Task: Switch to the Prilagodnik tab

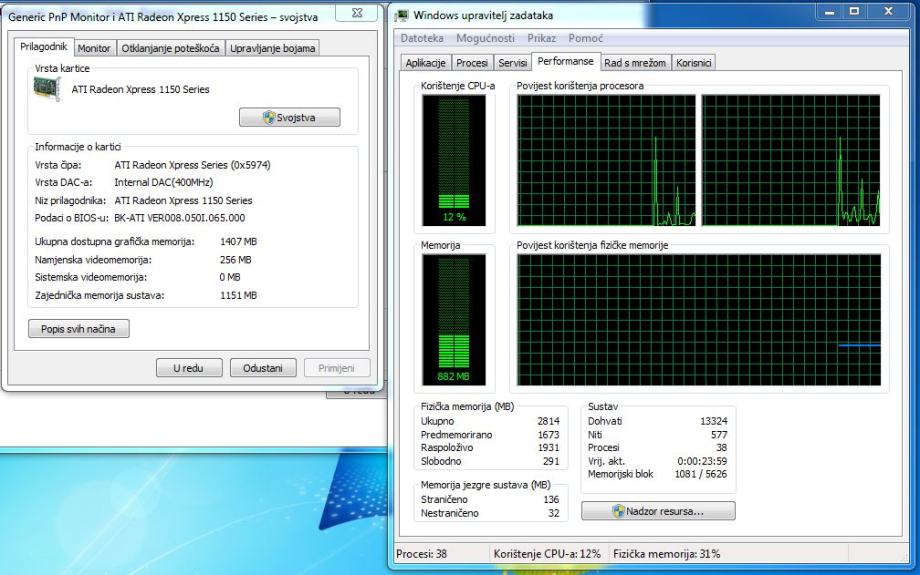Action: pyautogui.click(x=43, y=46)
